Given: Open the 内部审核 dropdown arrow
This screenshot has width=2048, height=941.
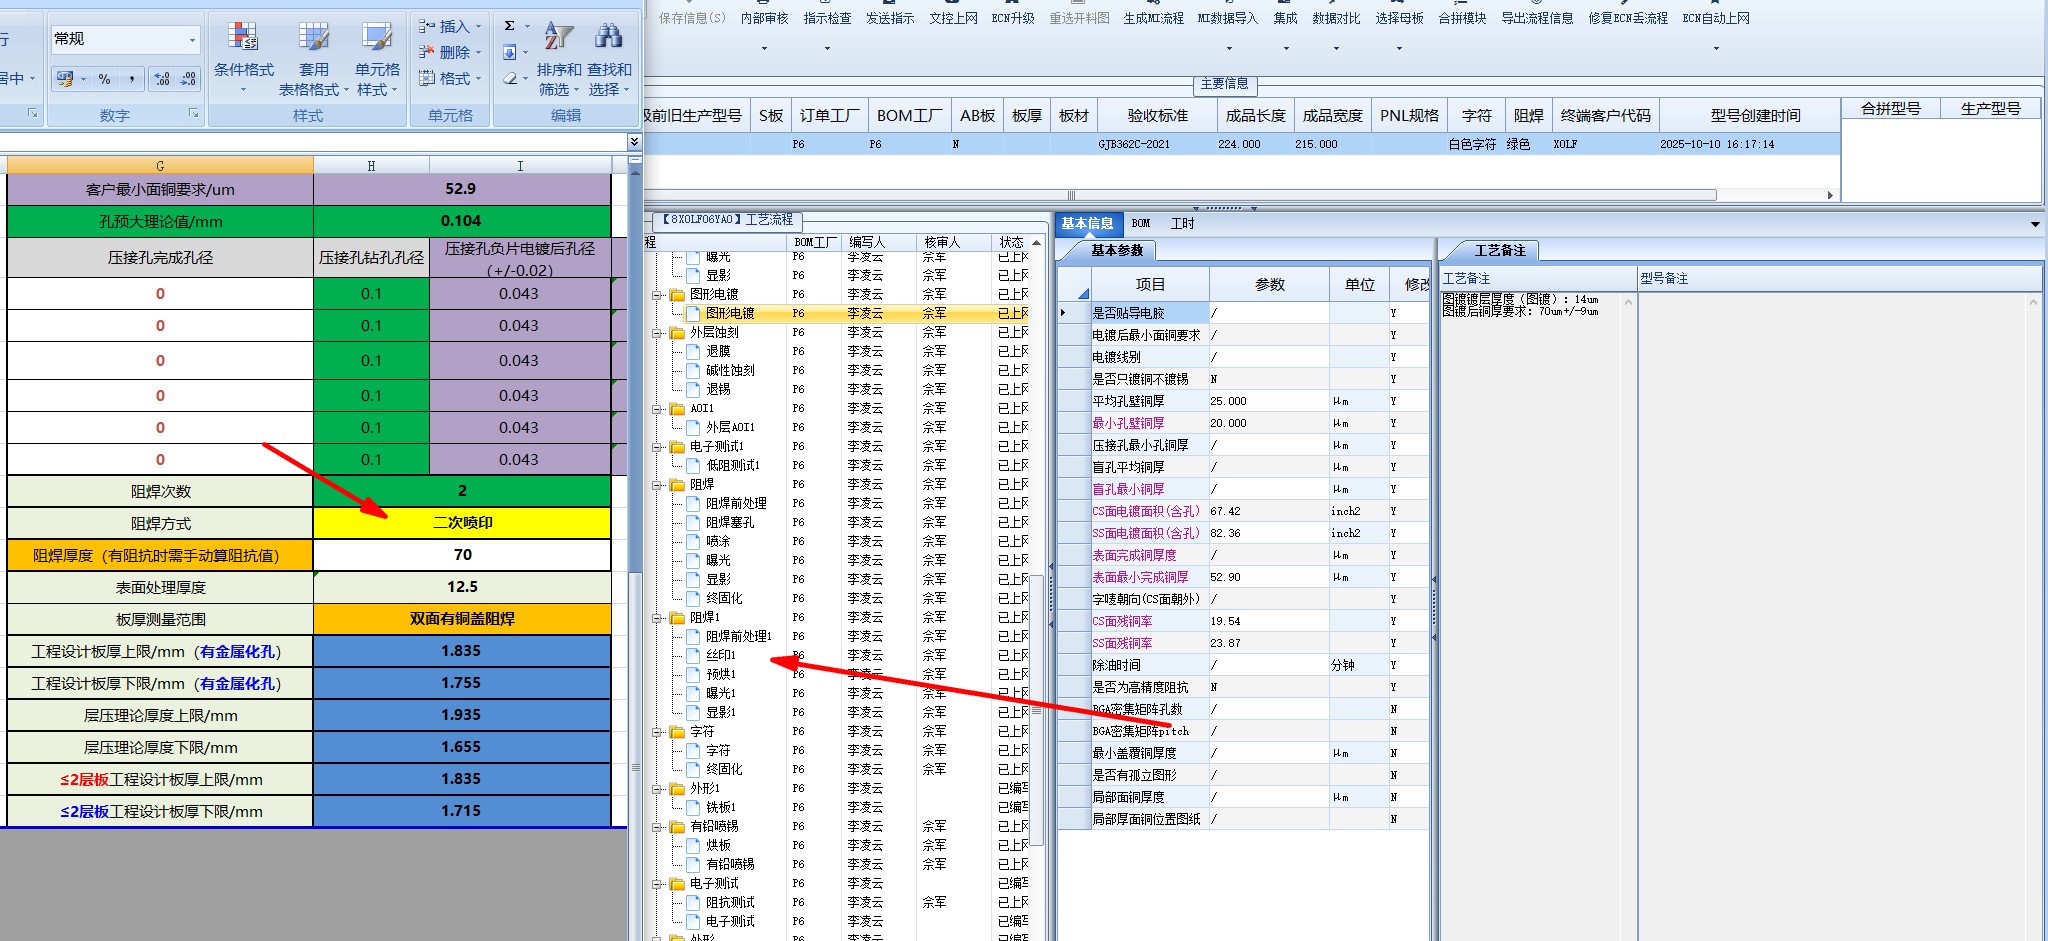Looking at the screenshot, I should pyautogui.click(x=764, y=48).
